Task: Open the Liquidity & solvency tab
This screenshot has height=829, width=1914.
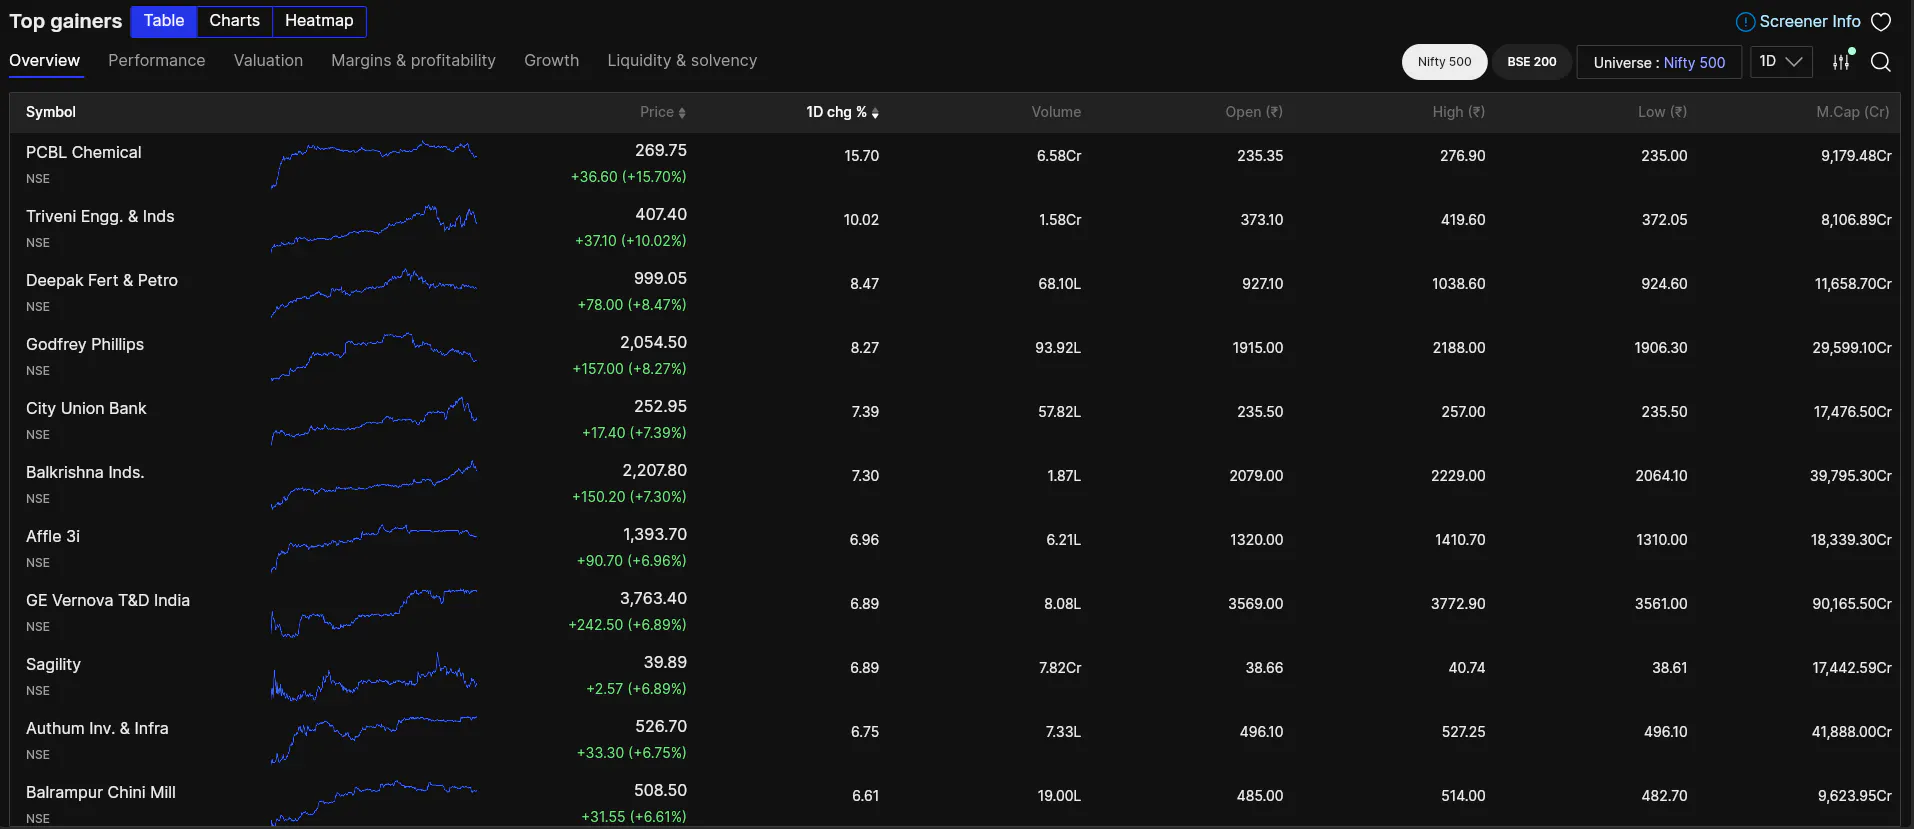Action: tap(682, 61)
